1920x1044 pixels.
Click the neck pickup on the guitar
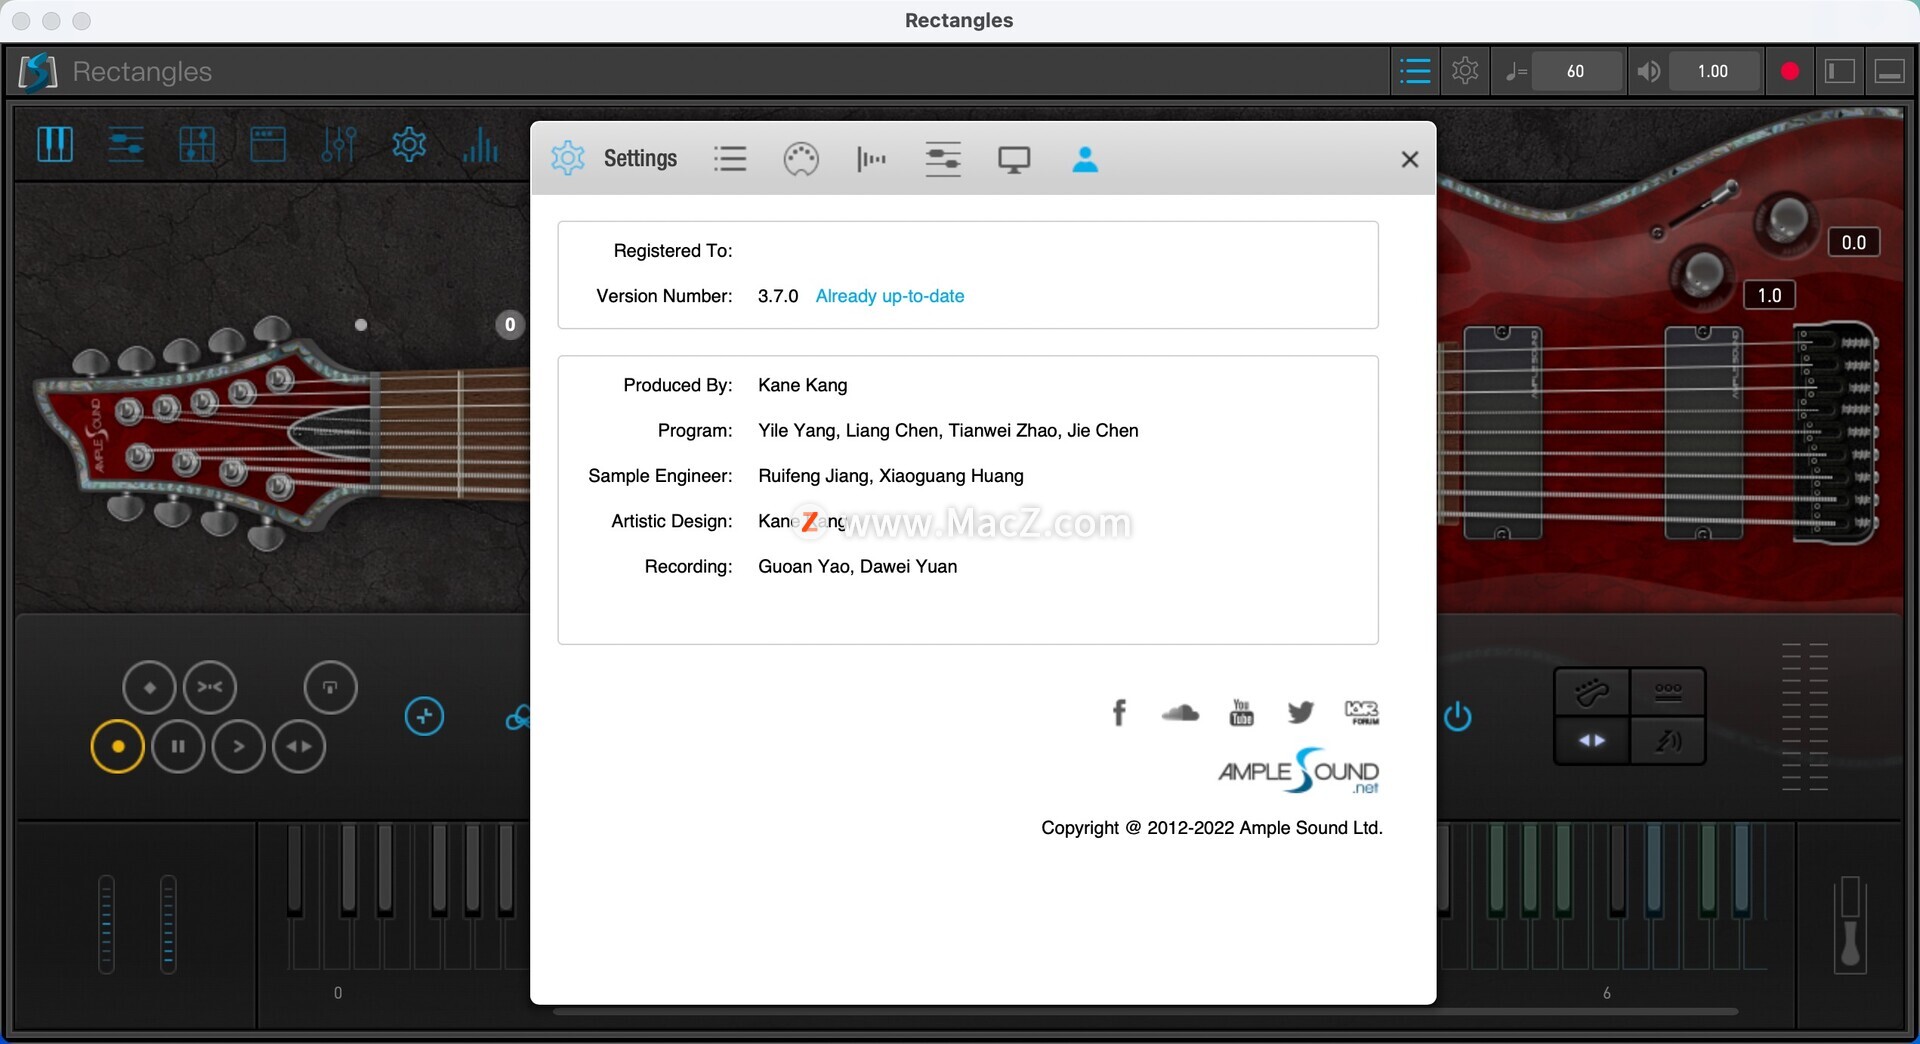coord(1502,433)
